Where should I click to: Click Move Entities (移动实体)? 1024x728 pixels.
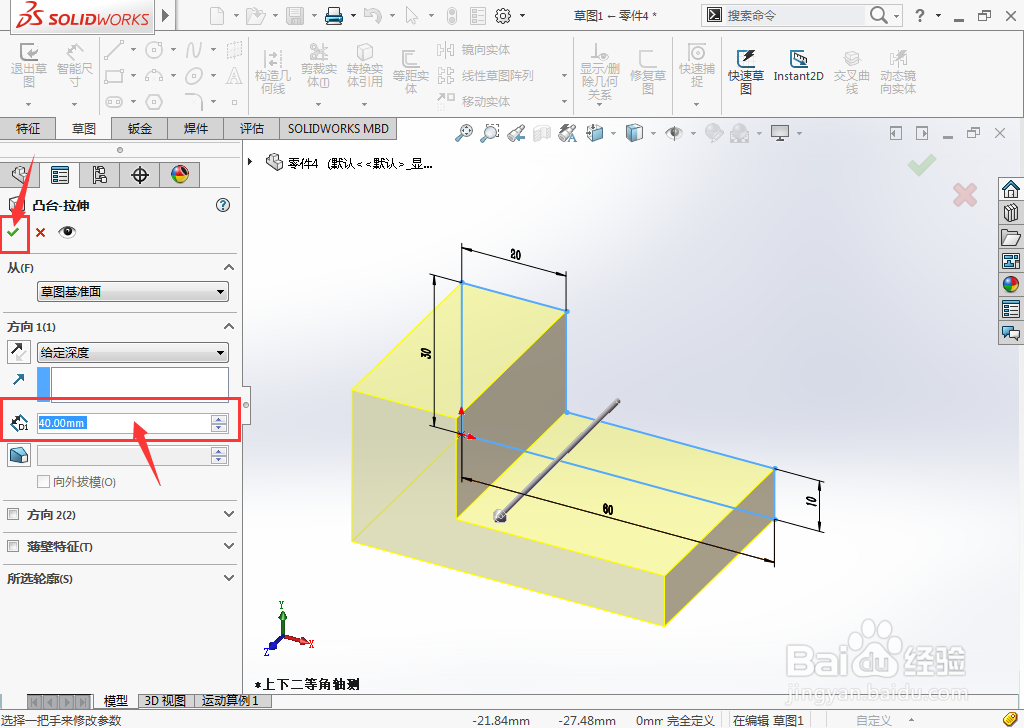pyautogui.click(x=474, y=101)
